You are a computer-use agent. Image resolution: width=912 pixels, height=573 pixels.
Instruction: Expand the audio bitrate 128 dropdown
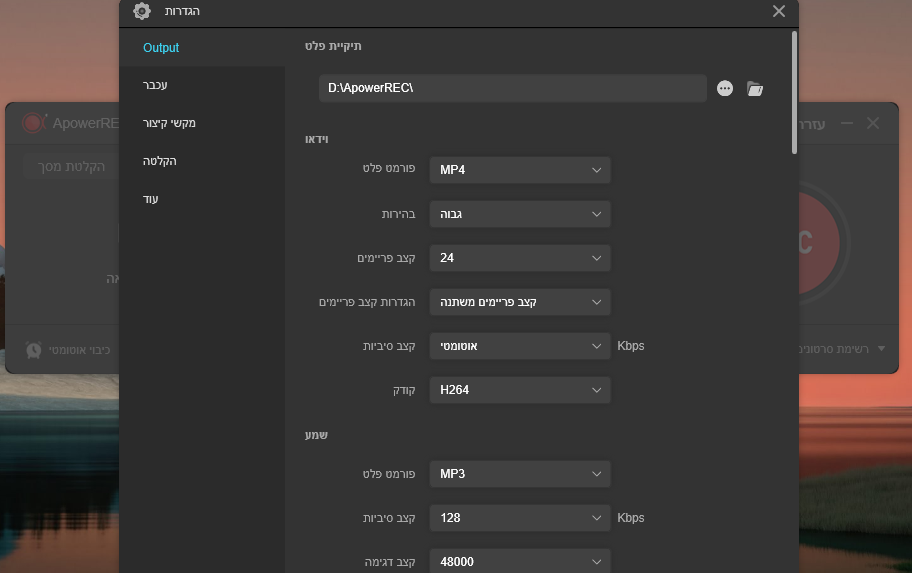(519, 518)
